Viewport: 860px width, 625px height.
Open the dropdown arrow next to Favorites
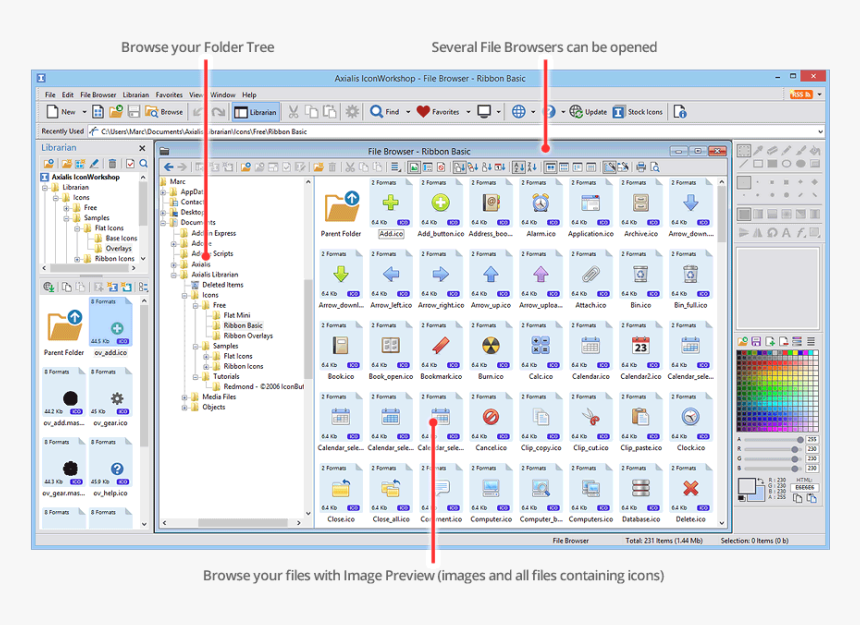point(468,112)
